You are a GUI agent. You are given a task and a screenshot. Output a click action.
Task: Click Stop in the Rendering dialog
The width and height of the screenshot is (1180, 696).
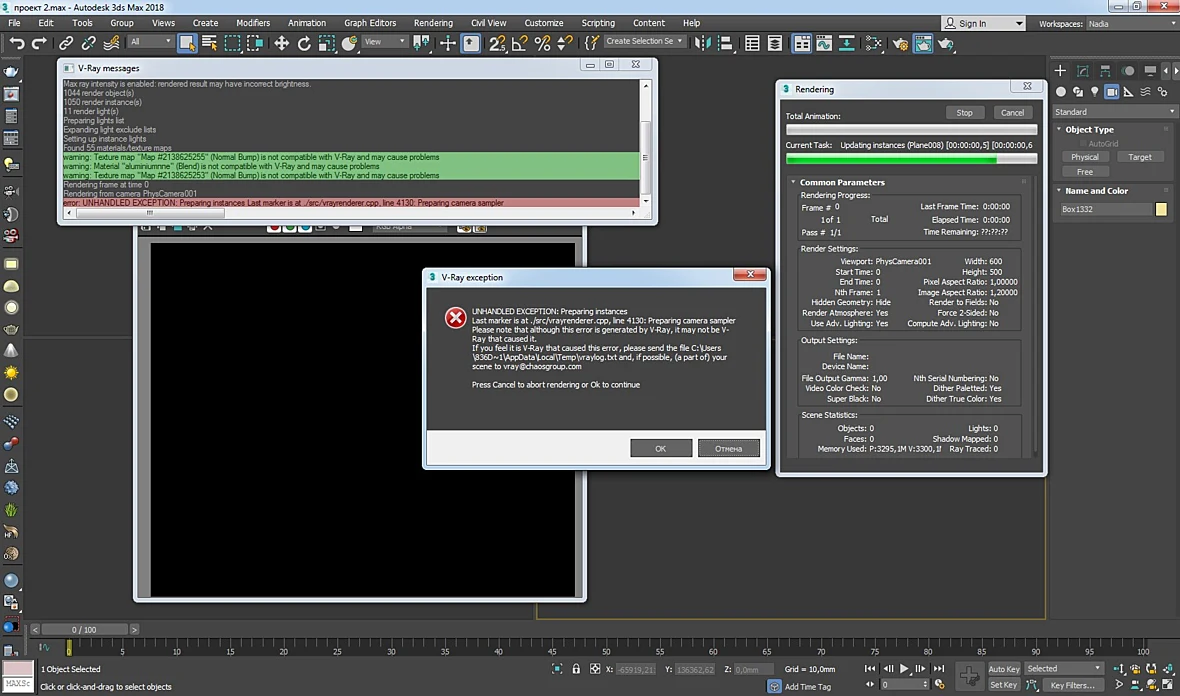click(964, 112)
